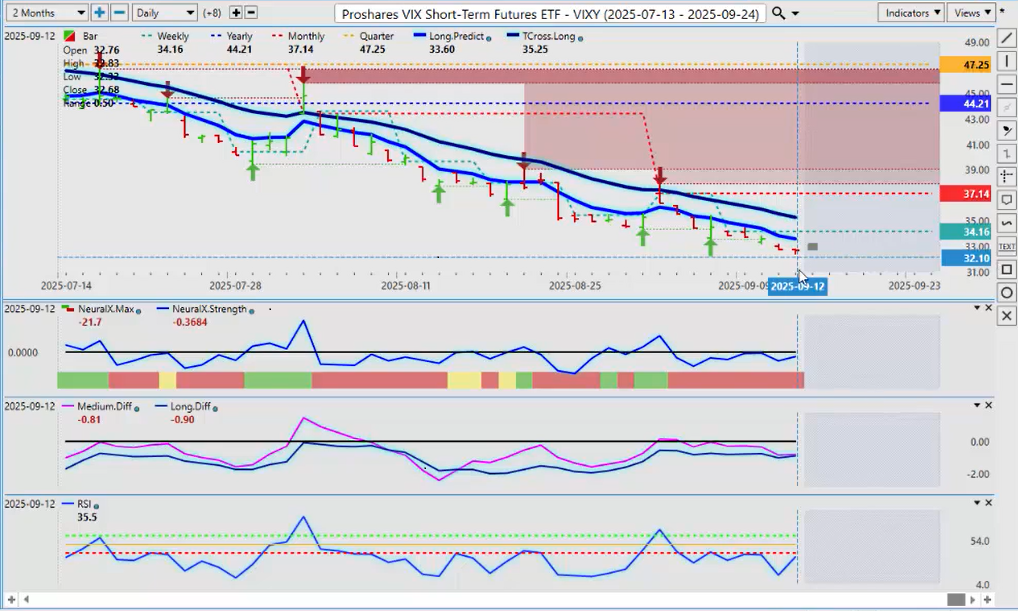The height and width of the screenshot is (611, 1018).
Task: Select the freehand curve drawing tool
Action: tap(1006, 223)
